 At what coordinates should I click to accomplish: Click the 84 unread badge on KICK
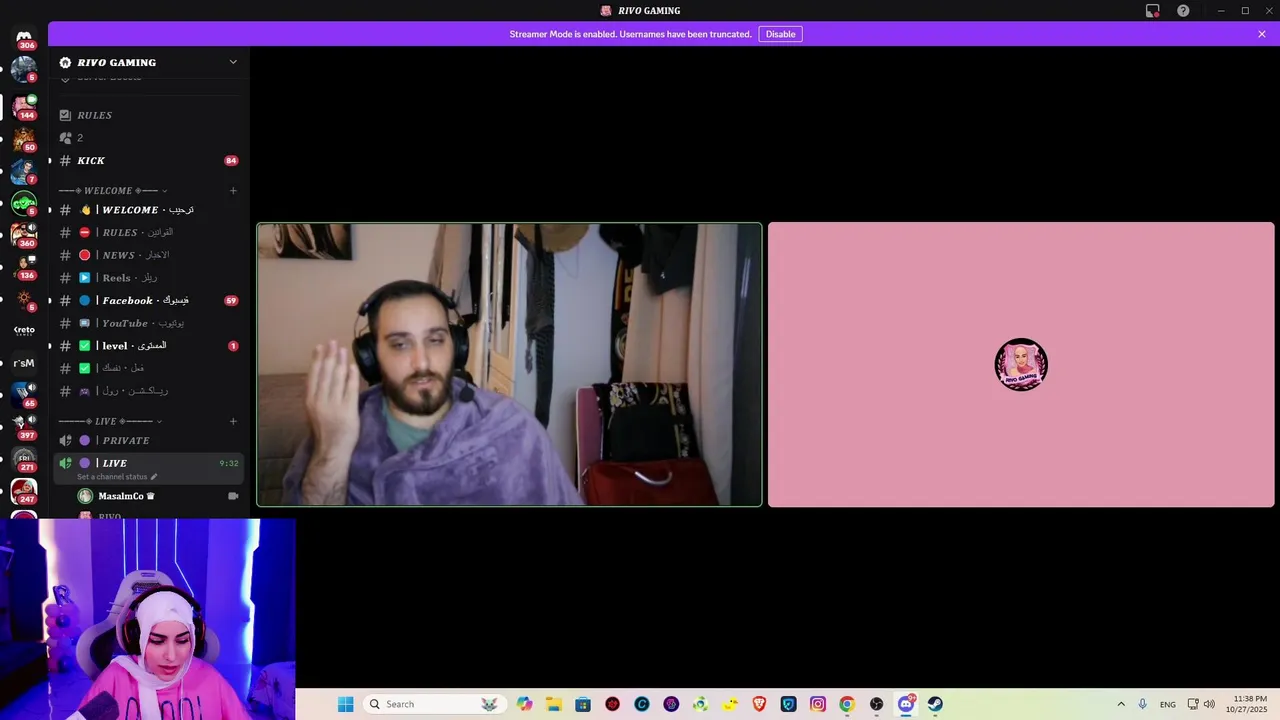(x=231, y=161)
